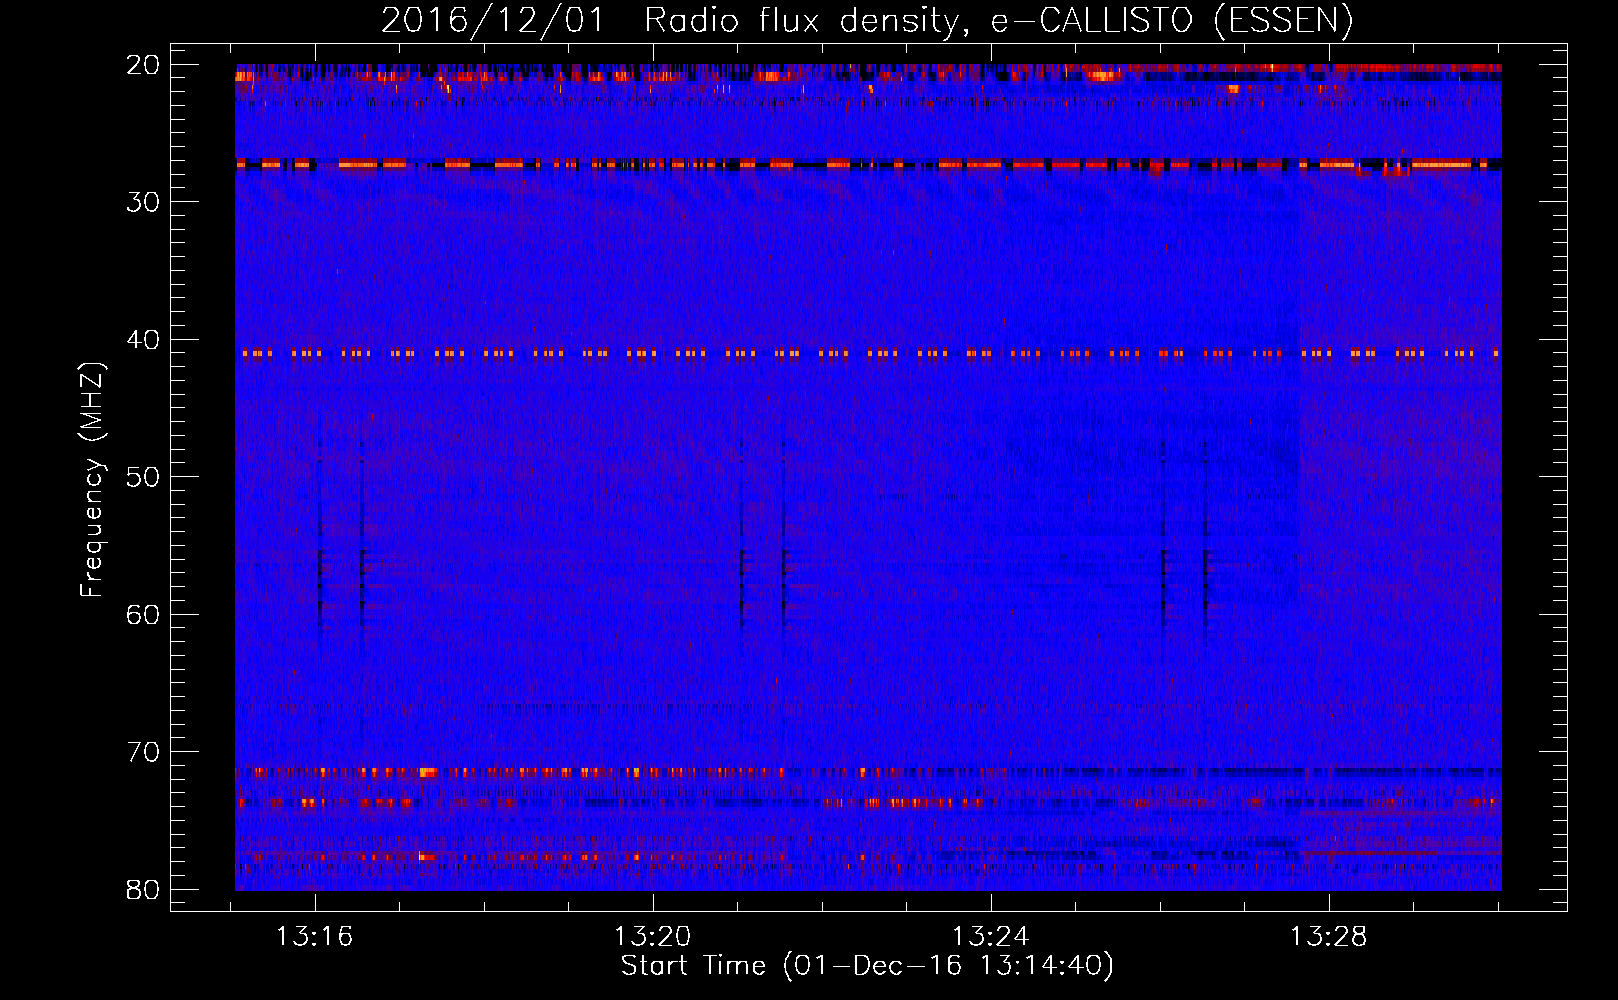1618x1000 pixels.
Task: Click the 13:20 time tick label
Action: click(x=653, y=937)
